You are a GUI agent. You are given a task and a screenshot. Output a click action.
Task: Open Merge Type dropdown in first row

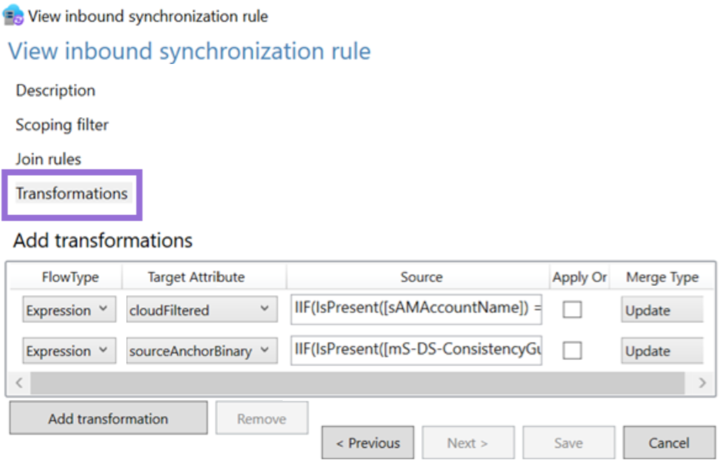coord(660,310)
